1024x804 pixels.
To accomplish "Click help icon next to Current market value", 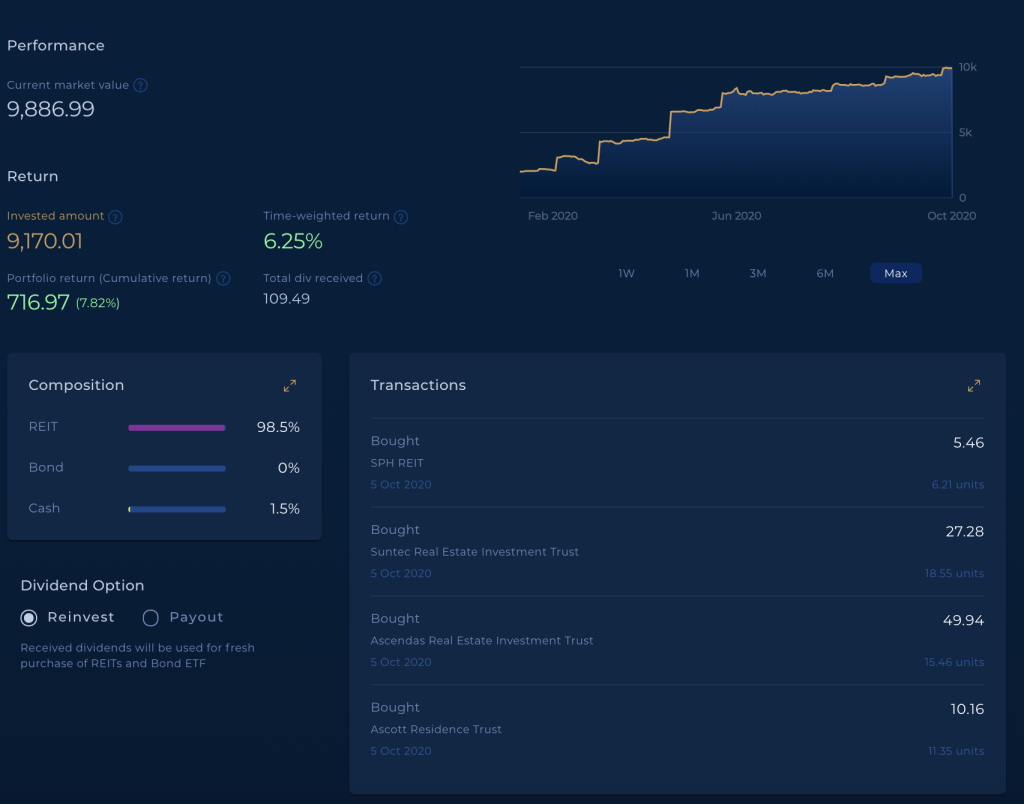I will click(x=141, y=86).
